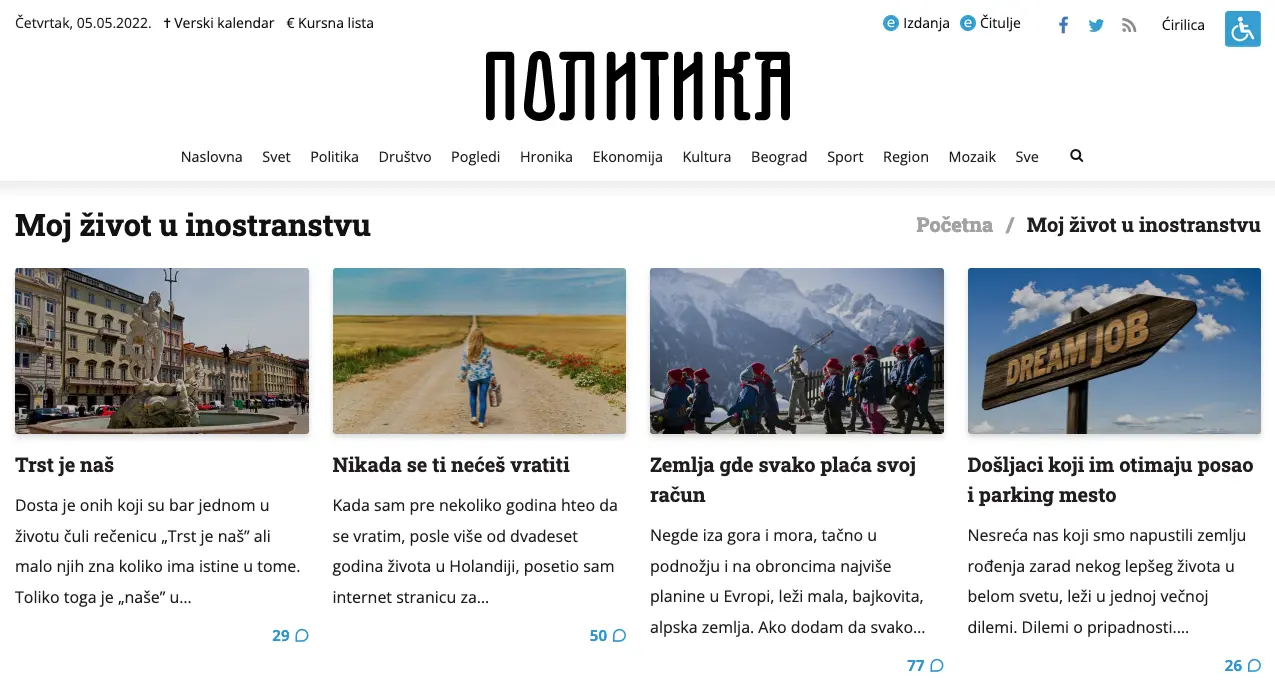The height and width of the screenshot is (690, 1275).
Task: Open the Twitter bird icon
Action: 1096,25
